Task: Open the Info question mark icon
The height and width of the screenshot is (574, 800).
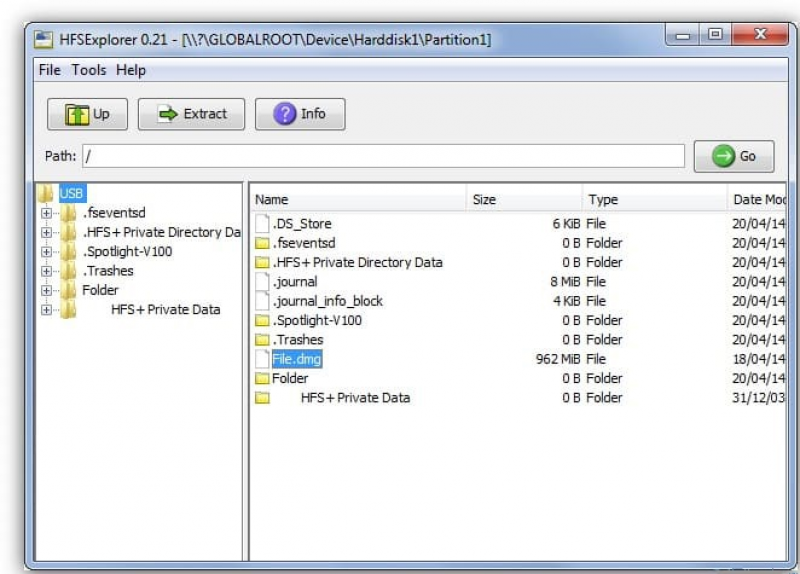Action: [x=284, y=114]
